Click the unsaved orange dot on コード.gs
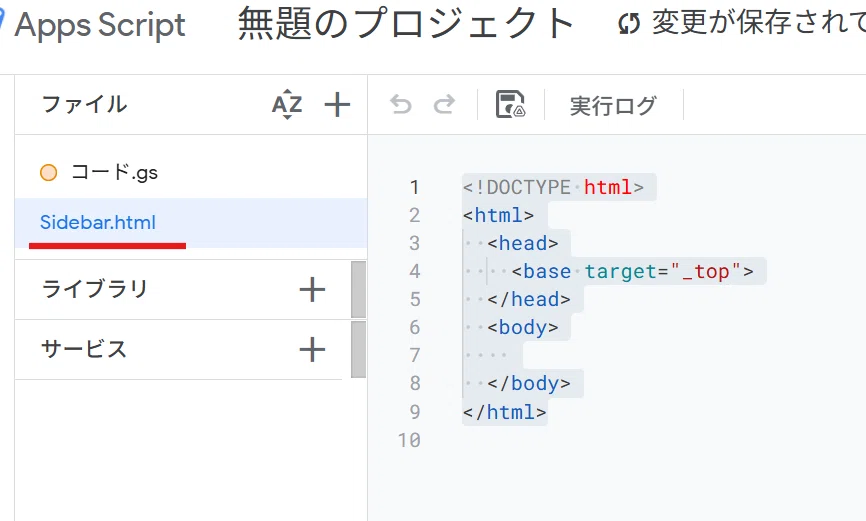Screen dimensions: 866x521 [49, 173]
